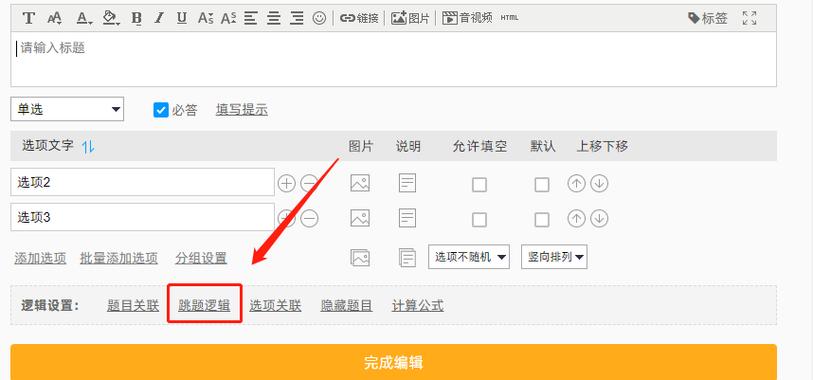Edit the 选项3 text field

tap(143, 217)
